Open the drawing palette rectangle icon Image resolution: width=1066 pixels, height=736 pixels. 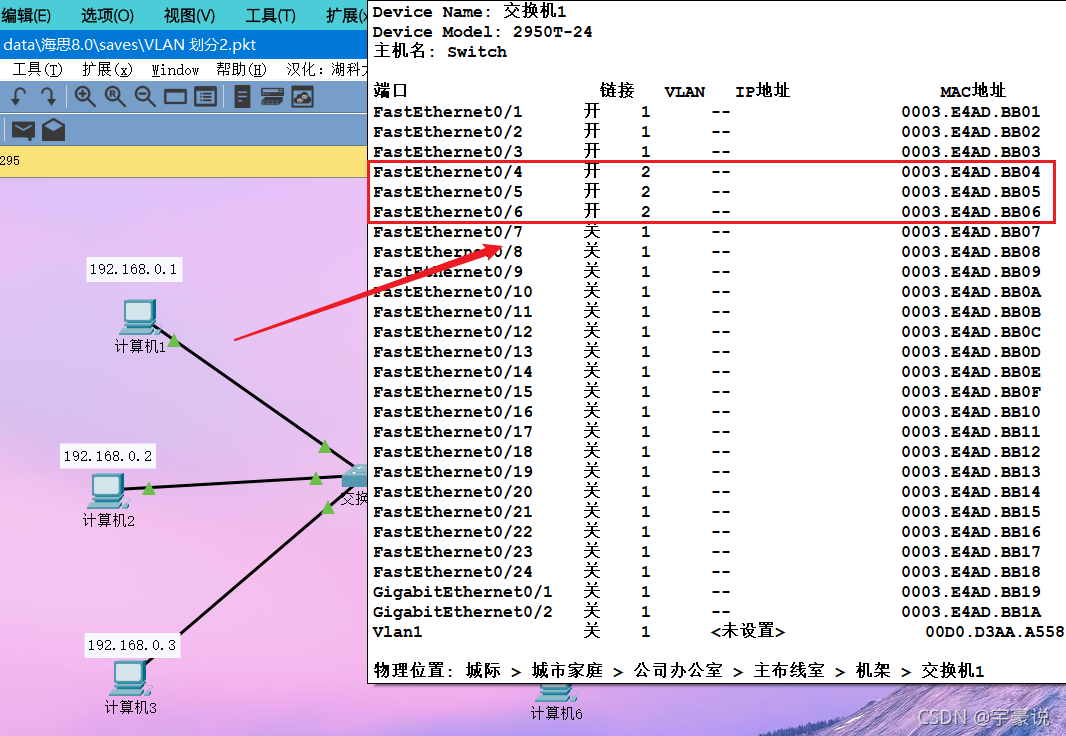175,97
